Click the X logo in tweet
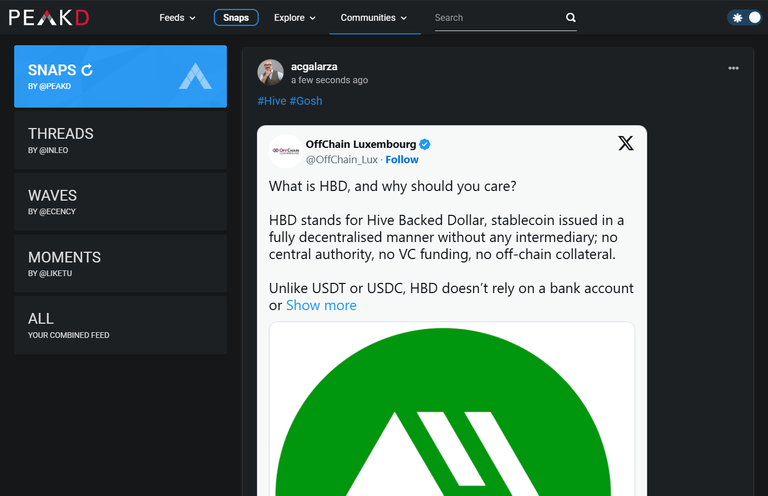The image size is (768, 496). [625, 143]
